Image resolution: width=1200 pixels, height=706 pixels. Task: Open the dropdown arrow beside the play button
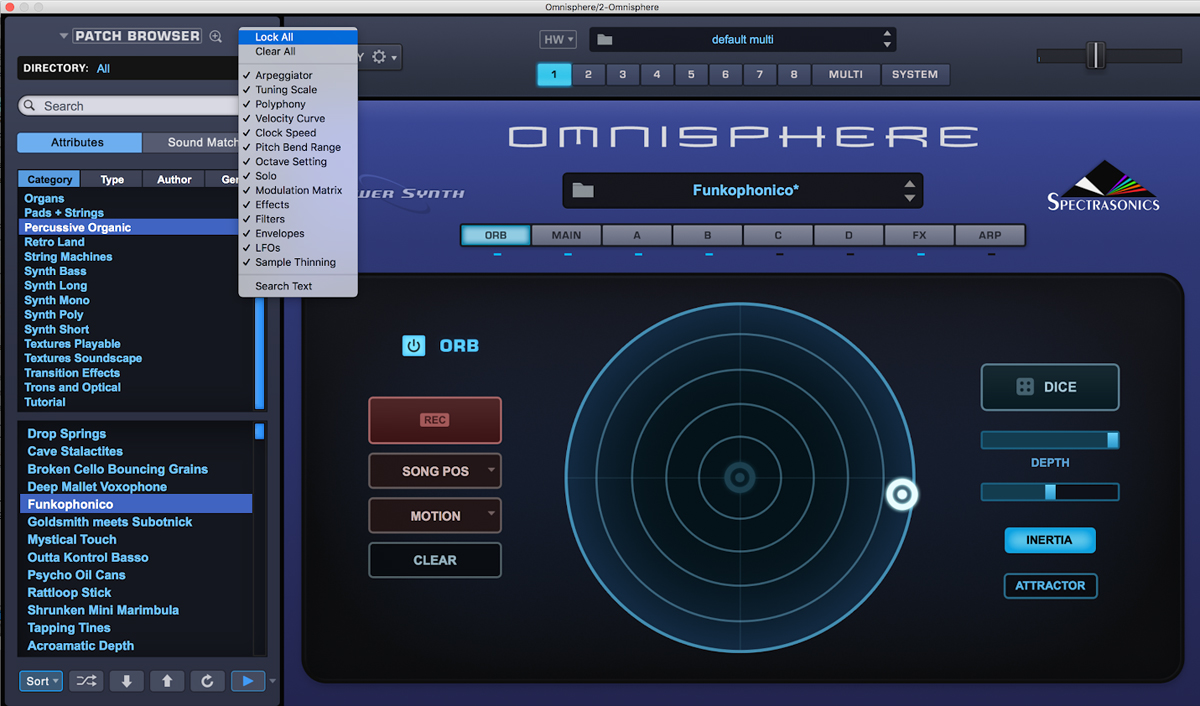pyautogui.click(x=273, y=682)
